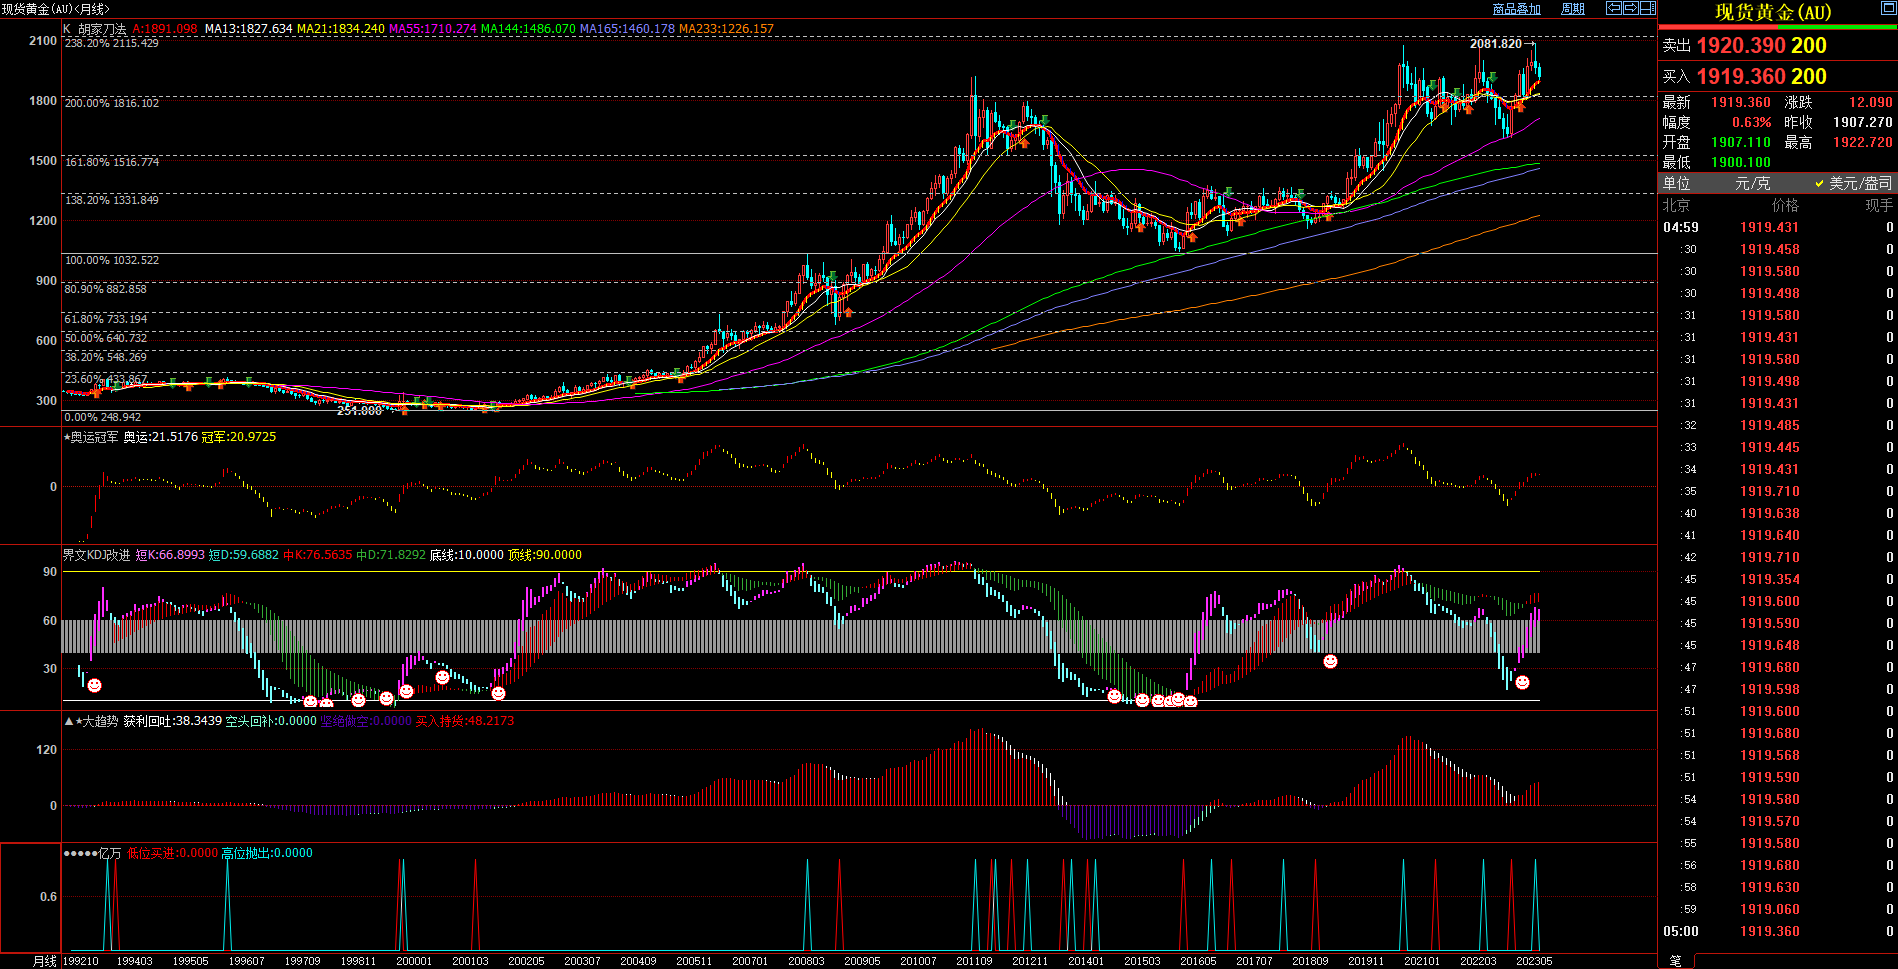The height and width of the screenshot is (969, 1898).
Task: Click the right arrow navigation icon
Action: coord(1631,8)
